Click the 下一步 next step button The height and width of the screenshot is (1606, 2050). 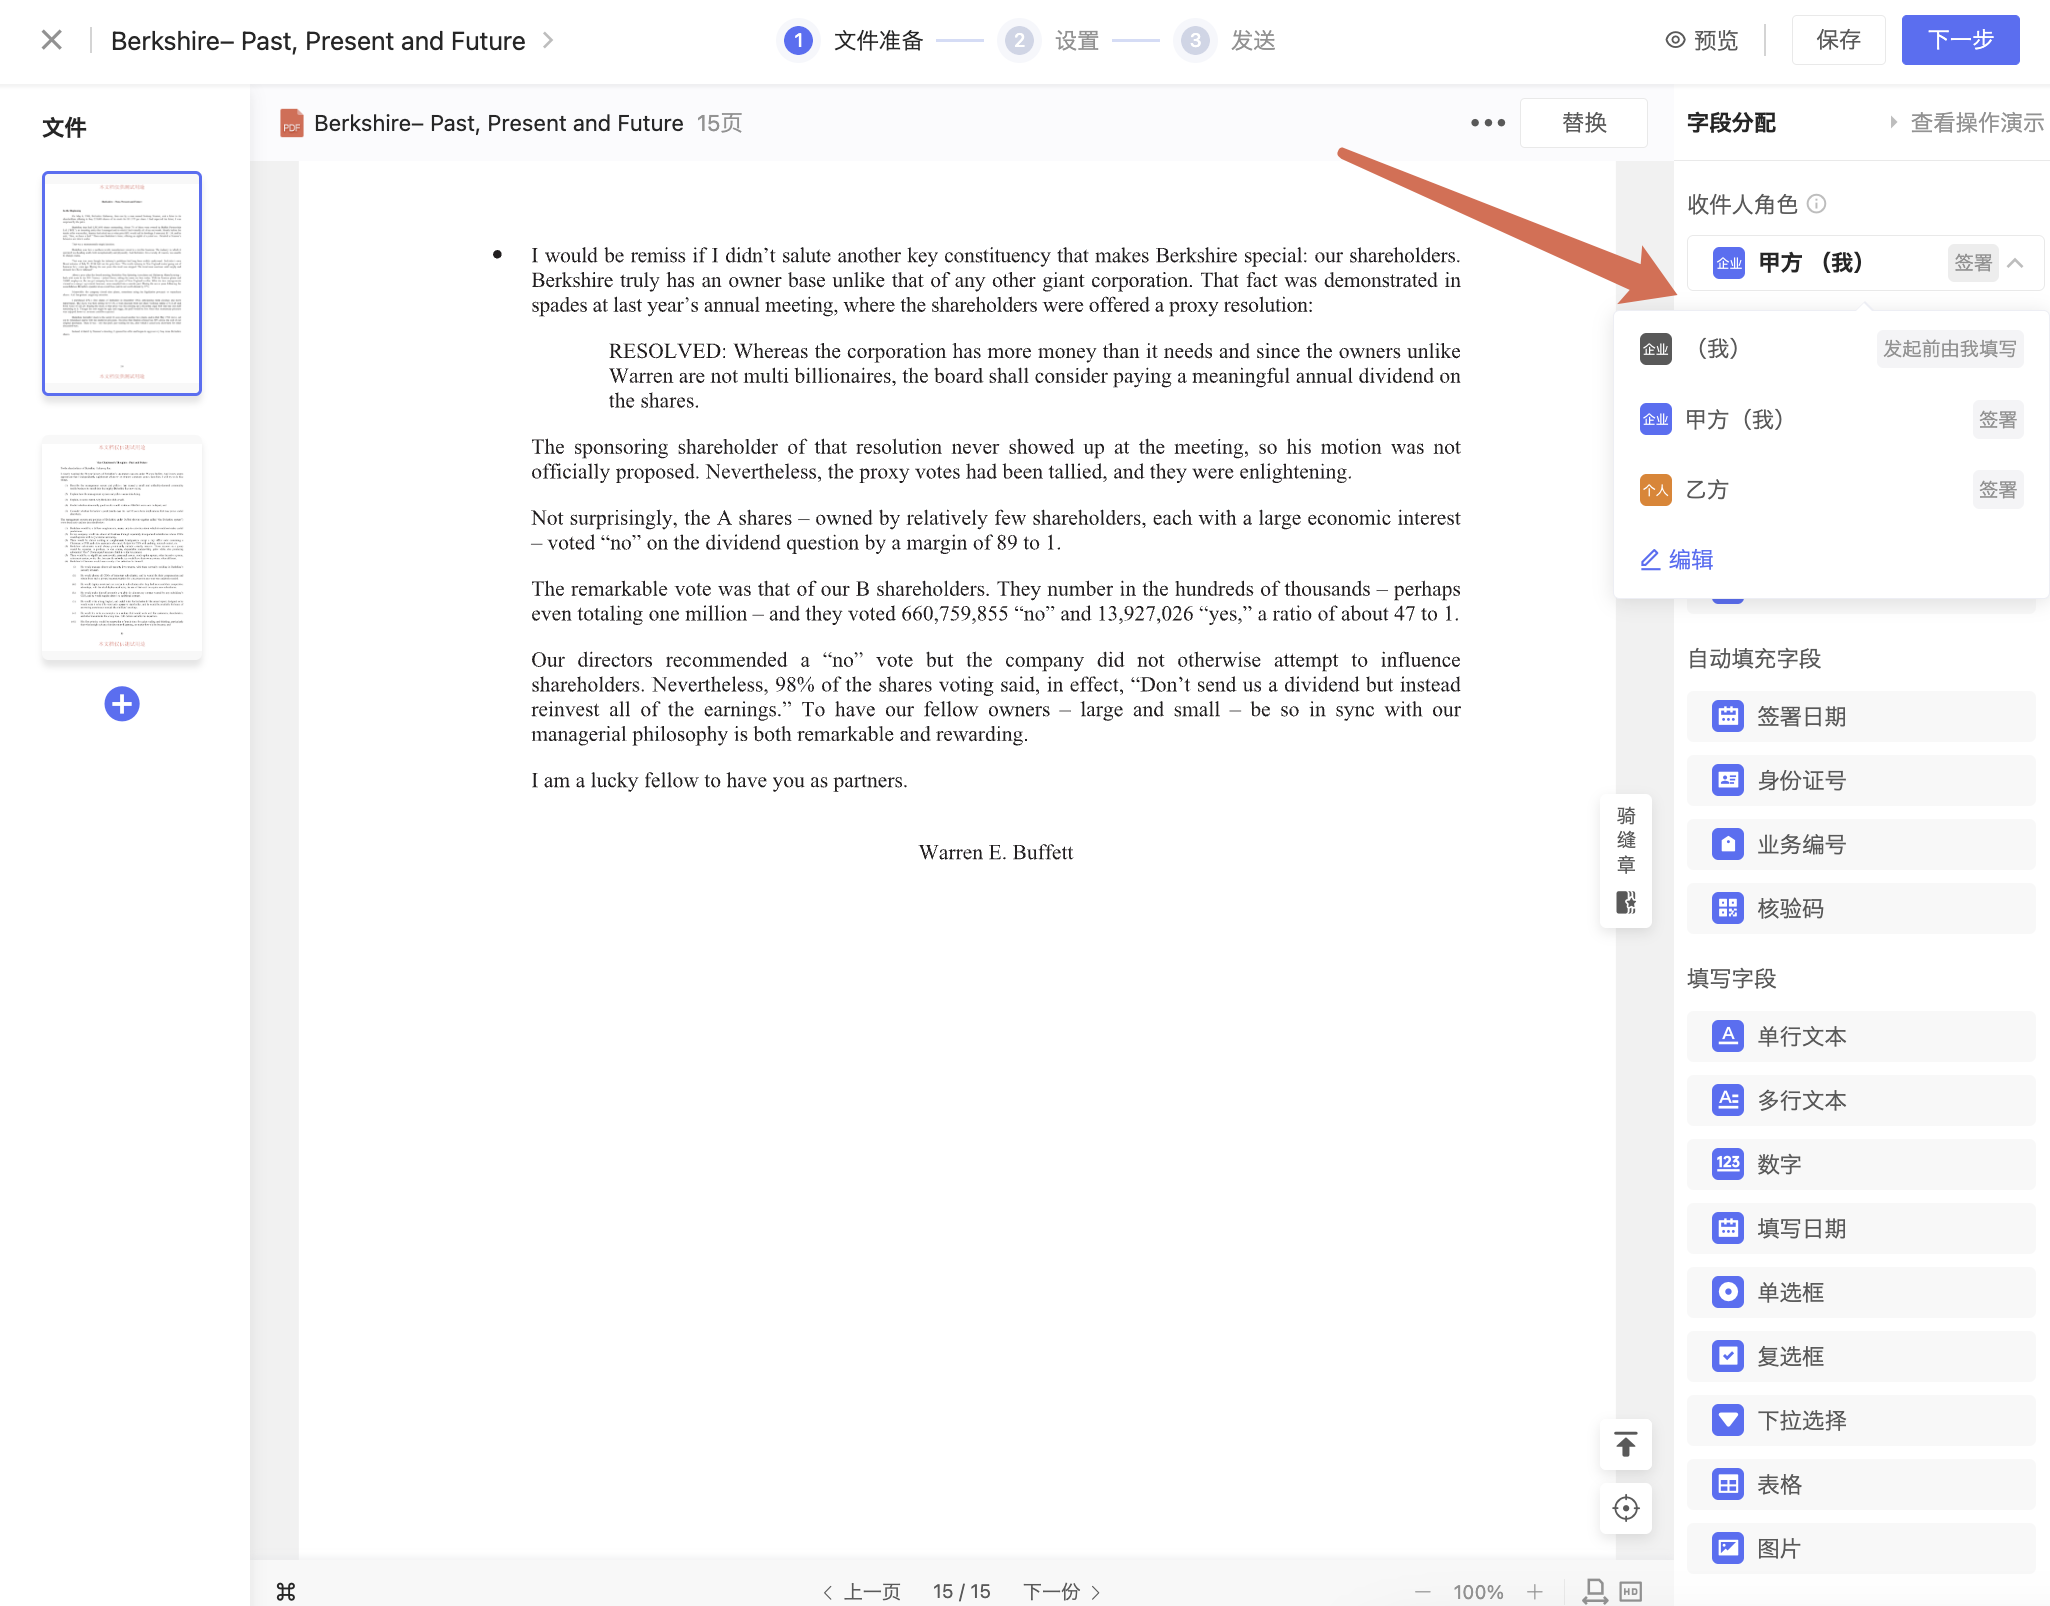click(x=1959, y=41)
